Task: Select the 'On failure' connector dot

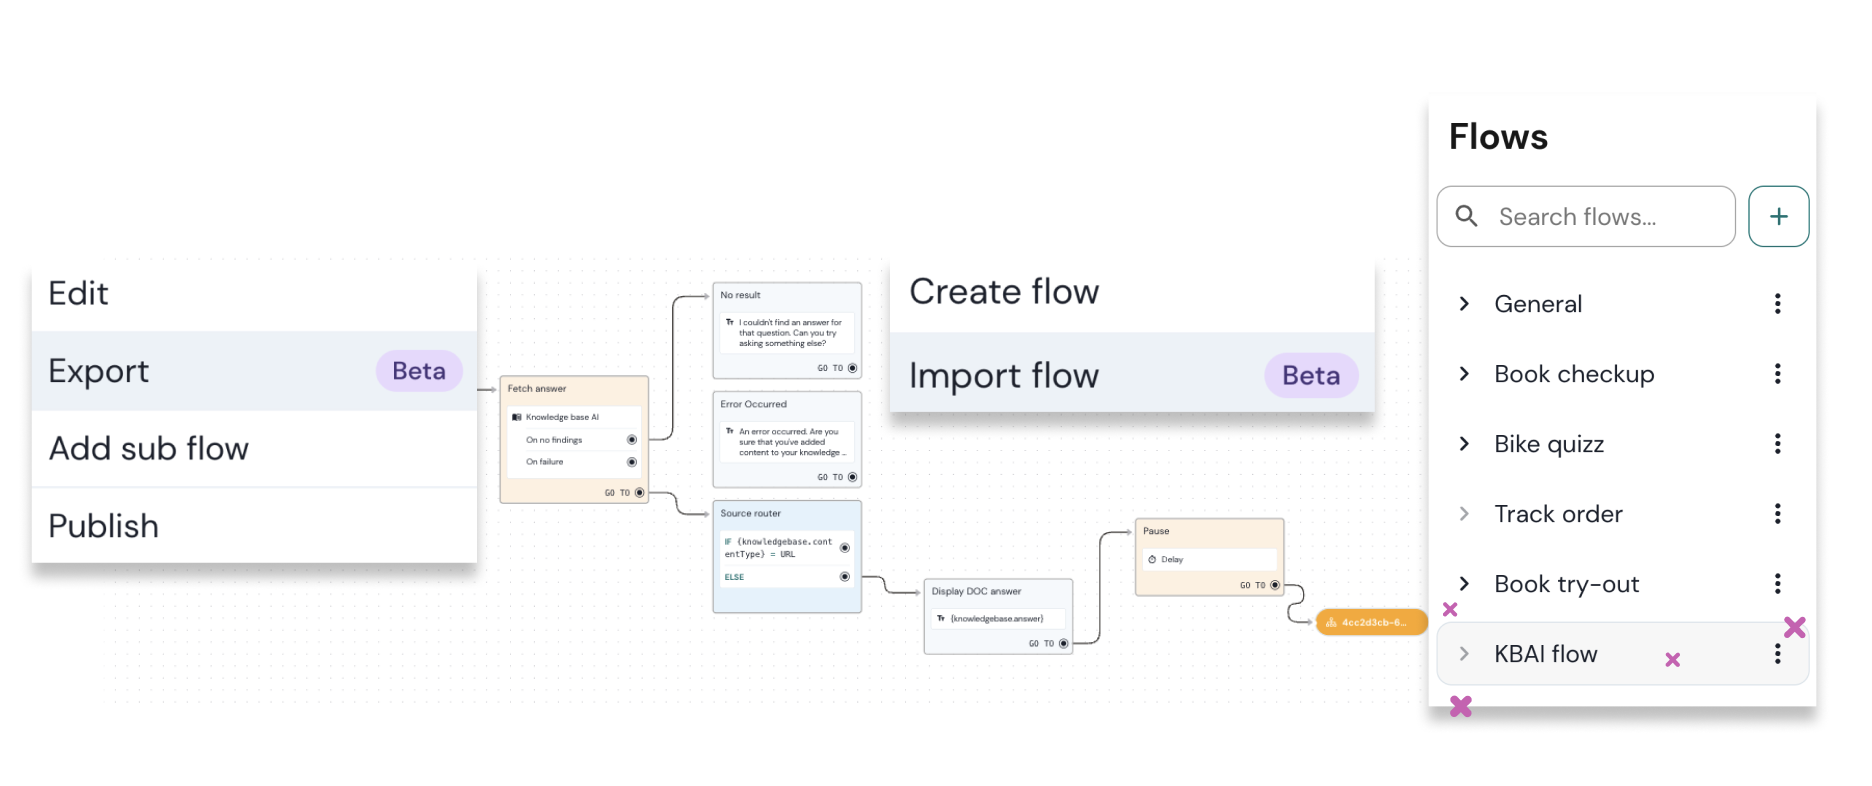Action: 631,462
